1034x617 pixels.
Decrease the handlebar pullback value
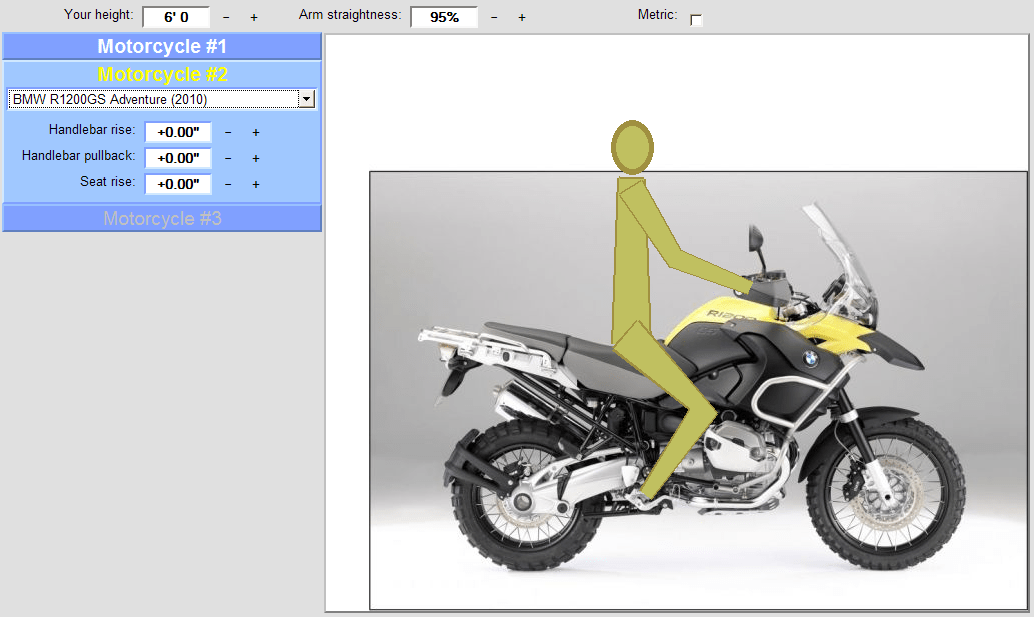227,158
